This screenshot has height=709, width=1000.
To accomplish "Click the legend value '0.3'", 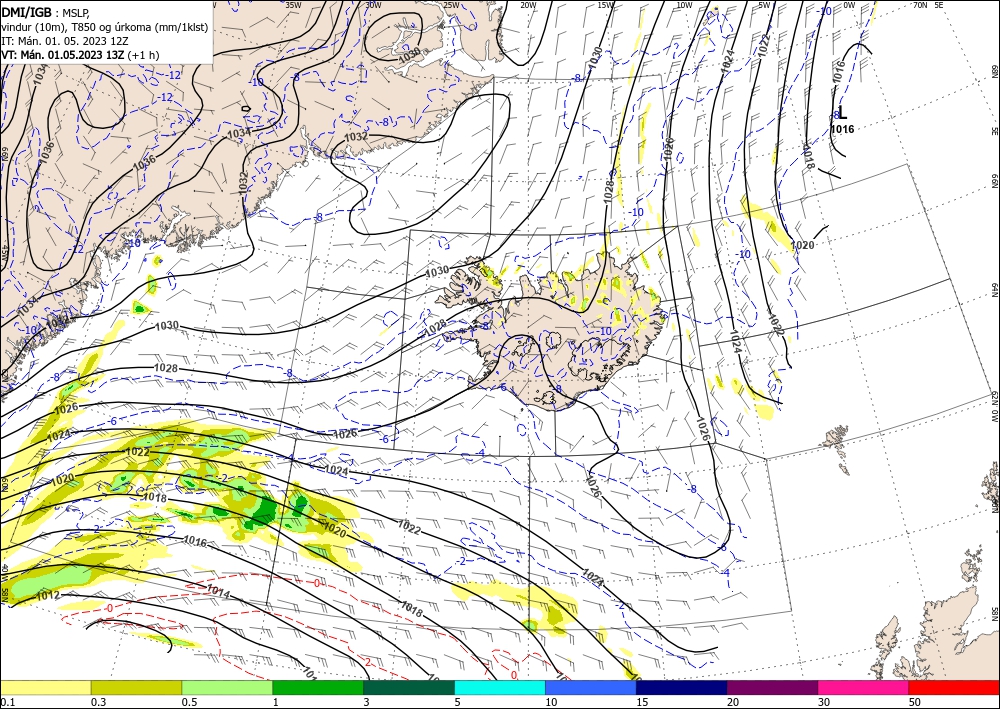I will point(98,702).
